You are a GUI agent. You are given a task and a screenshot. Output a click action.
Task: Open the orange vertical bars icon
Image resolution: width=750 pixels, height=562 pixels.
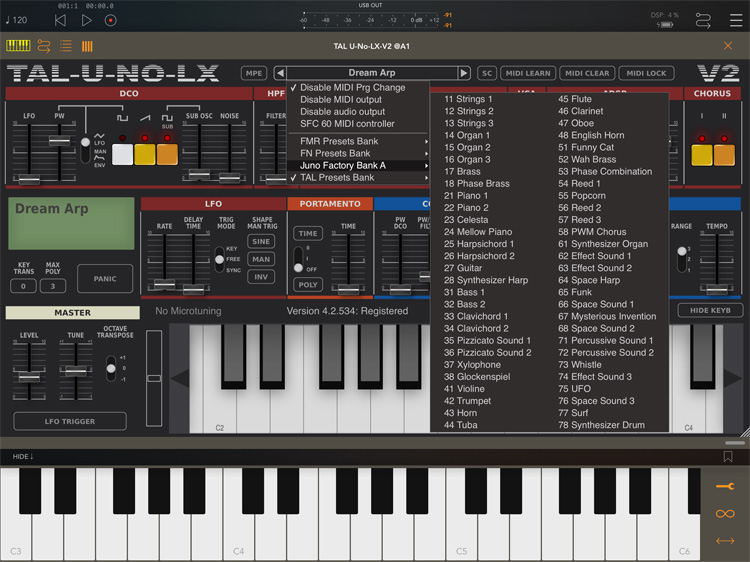tap(87, 46)
